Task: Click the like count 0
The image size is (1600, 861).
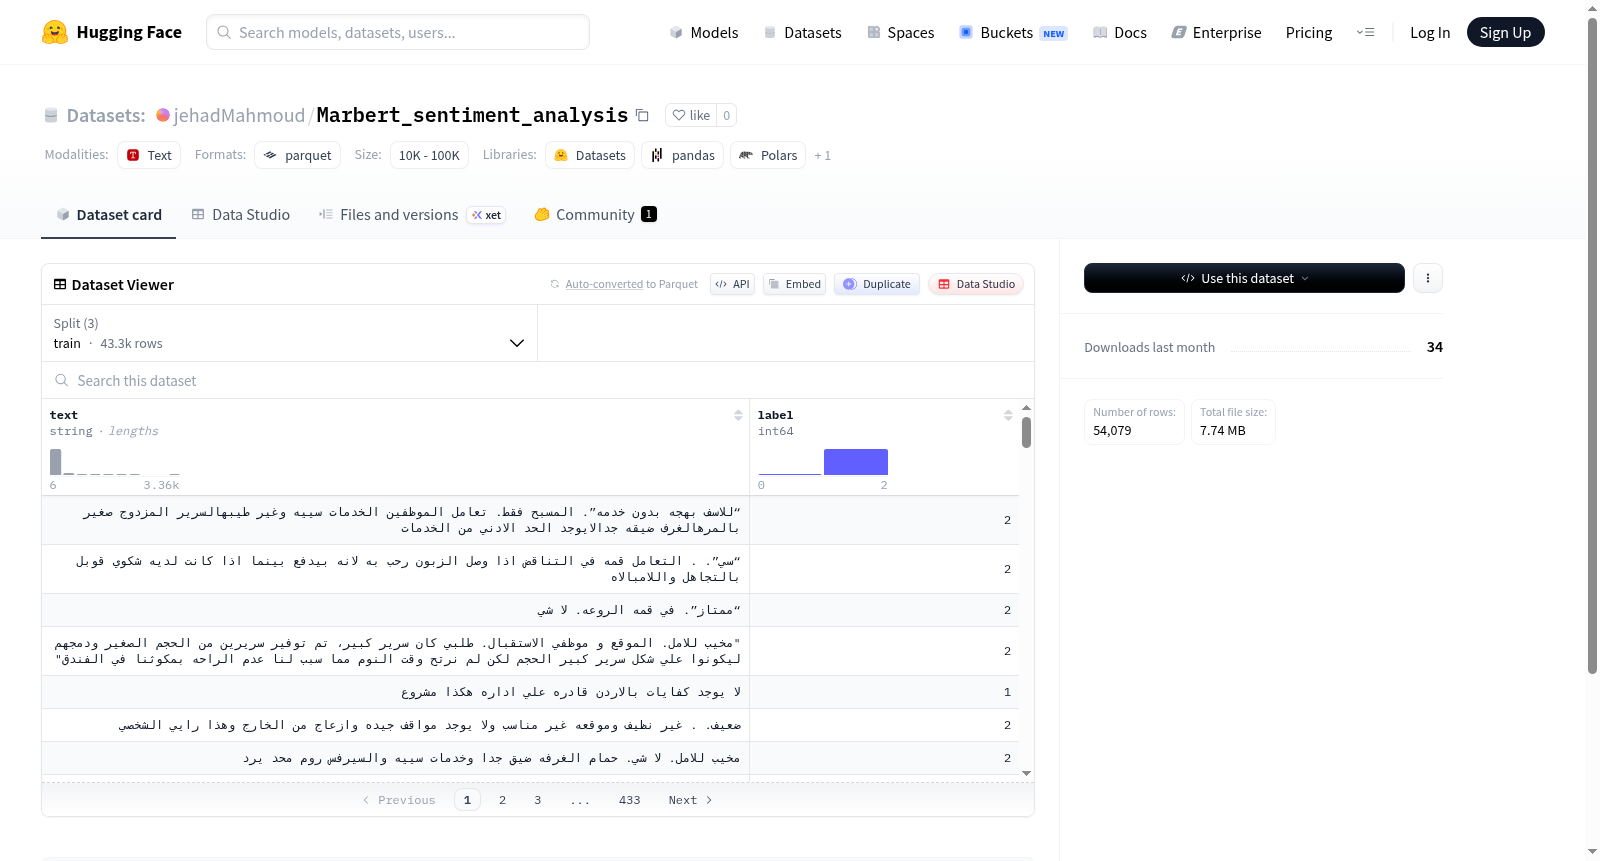Action: click(726, 115)
